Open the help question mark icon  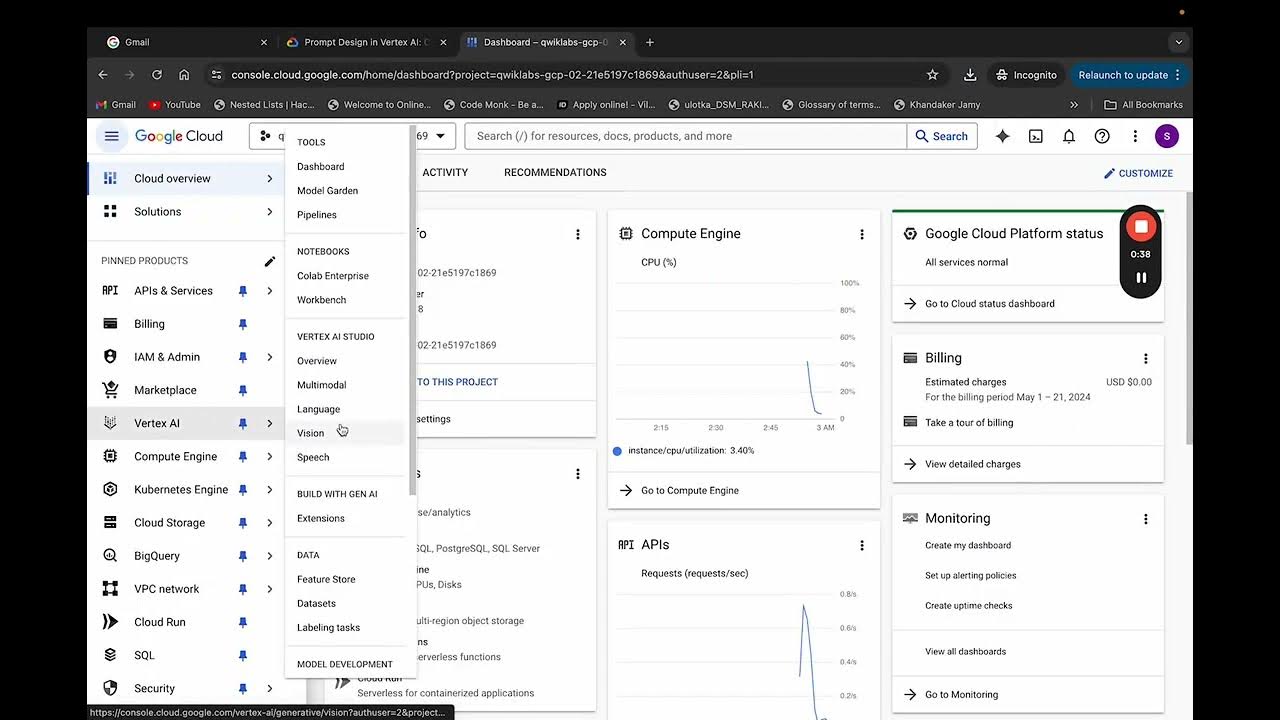(1102, 136)
